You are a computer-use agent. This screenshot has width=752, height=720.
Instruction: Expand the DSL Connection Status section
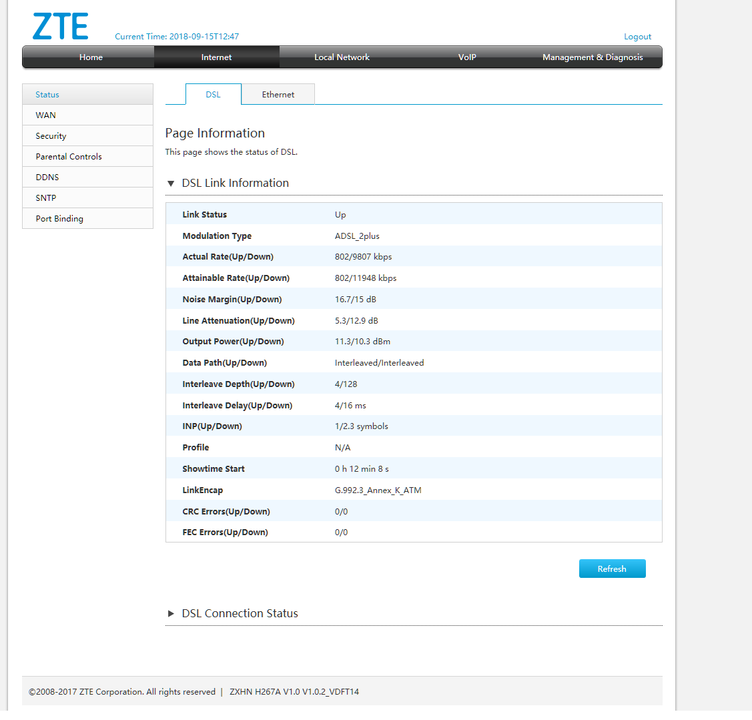pyautogui.click(x=171, y=614)
